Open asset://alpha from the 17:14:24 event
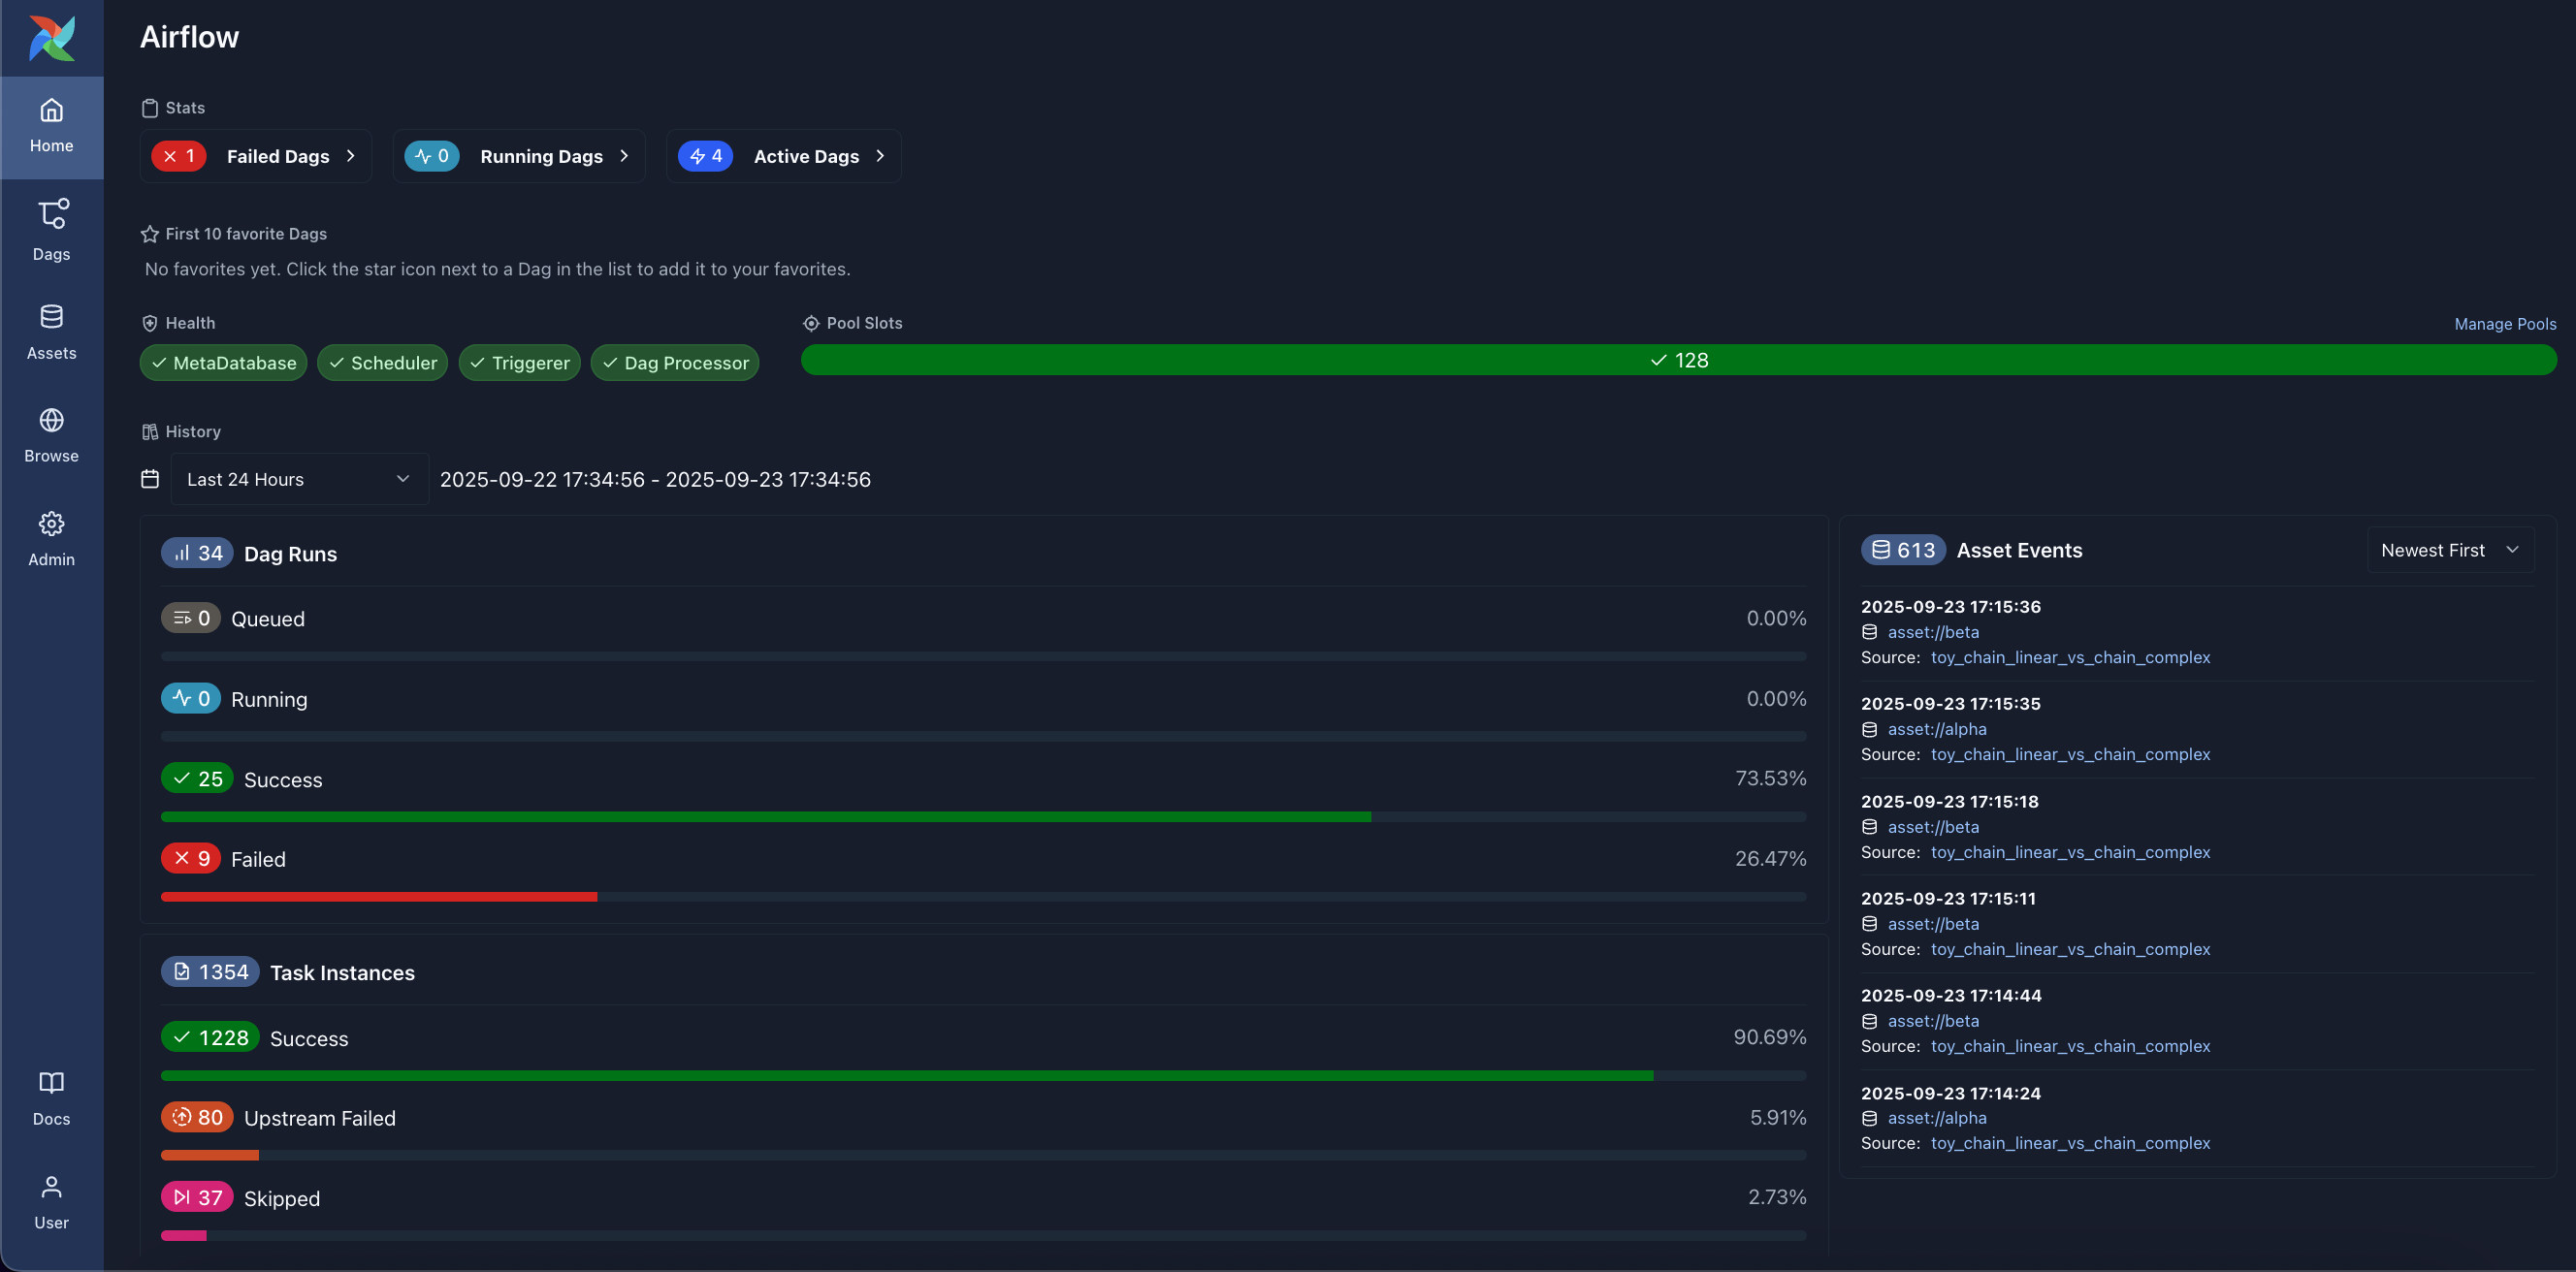This screenshot has height=1272, width=2576. (1937, 1118)
